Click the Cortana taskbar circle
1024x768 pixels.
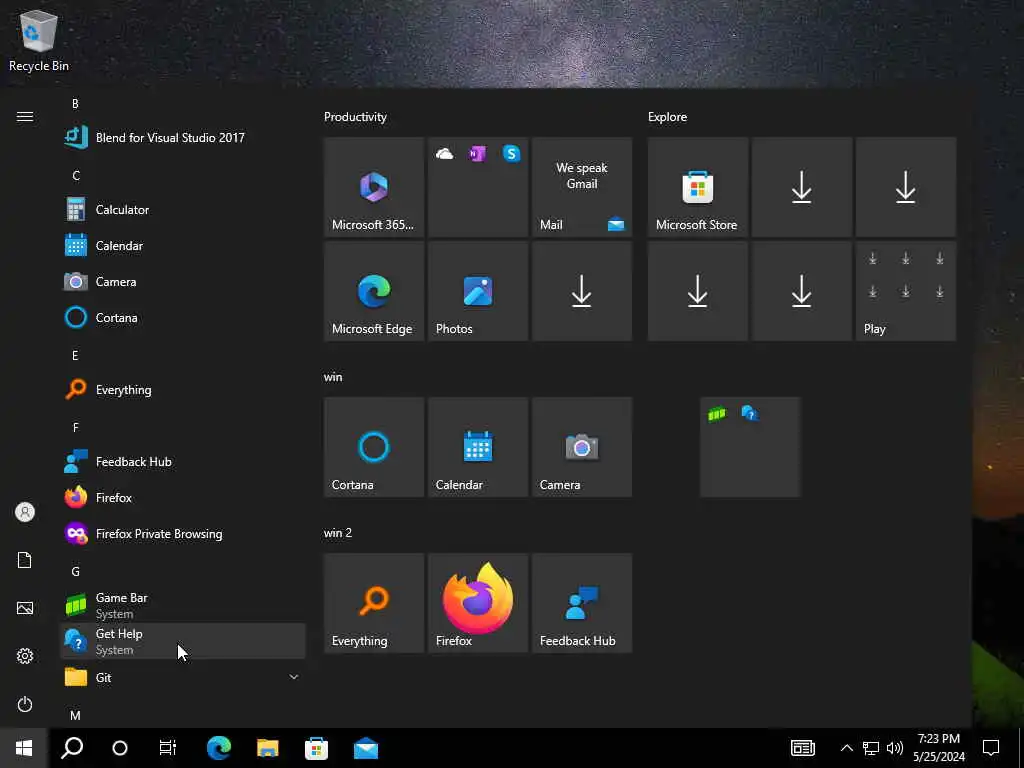click(120, 748)
